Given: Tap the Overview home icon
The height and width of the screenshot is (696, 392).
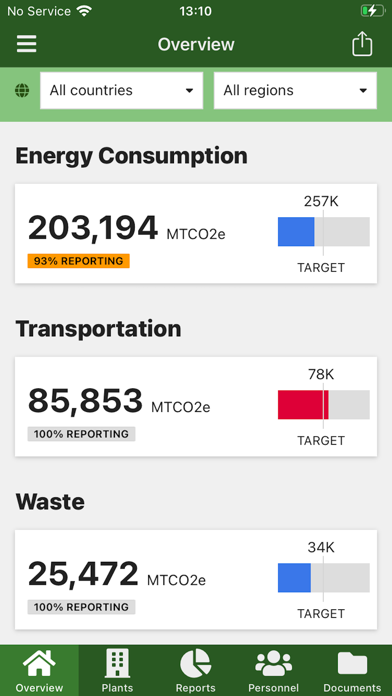Looking at the screenshot, I should click(x=39, y=664).
